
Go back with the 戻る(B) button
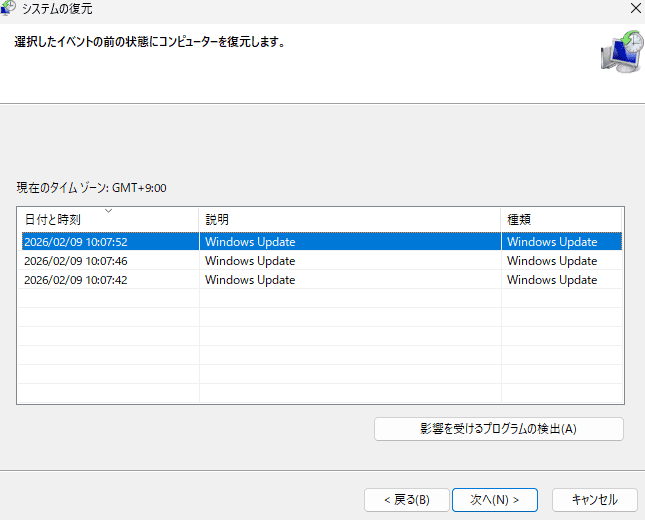click(x=406, y=500)
